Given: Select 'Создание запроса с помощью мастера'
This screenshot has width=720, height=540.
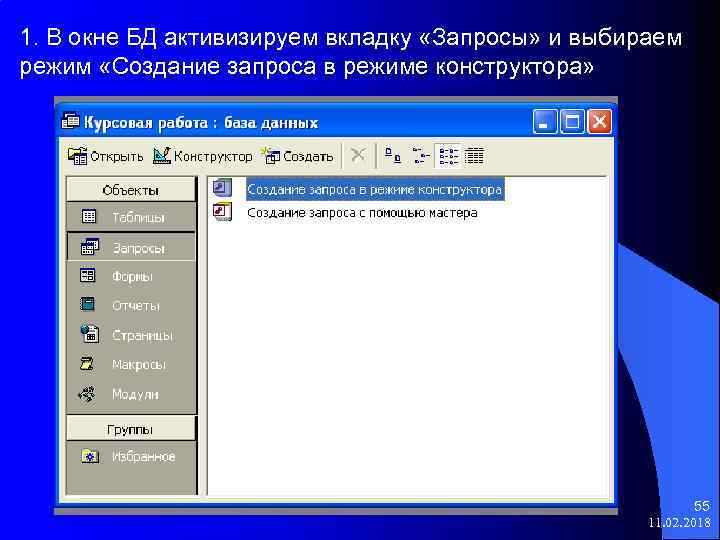Looking at the screenshot, I should (362, 213).
